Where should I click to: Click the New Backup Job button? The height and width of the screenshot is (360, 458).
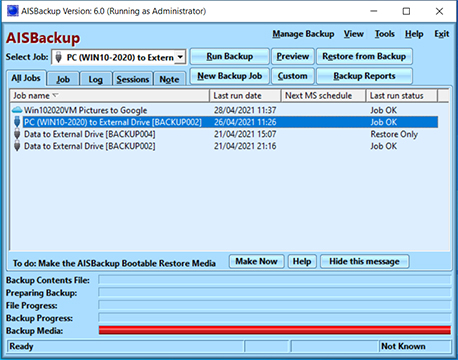point(229,76)
